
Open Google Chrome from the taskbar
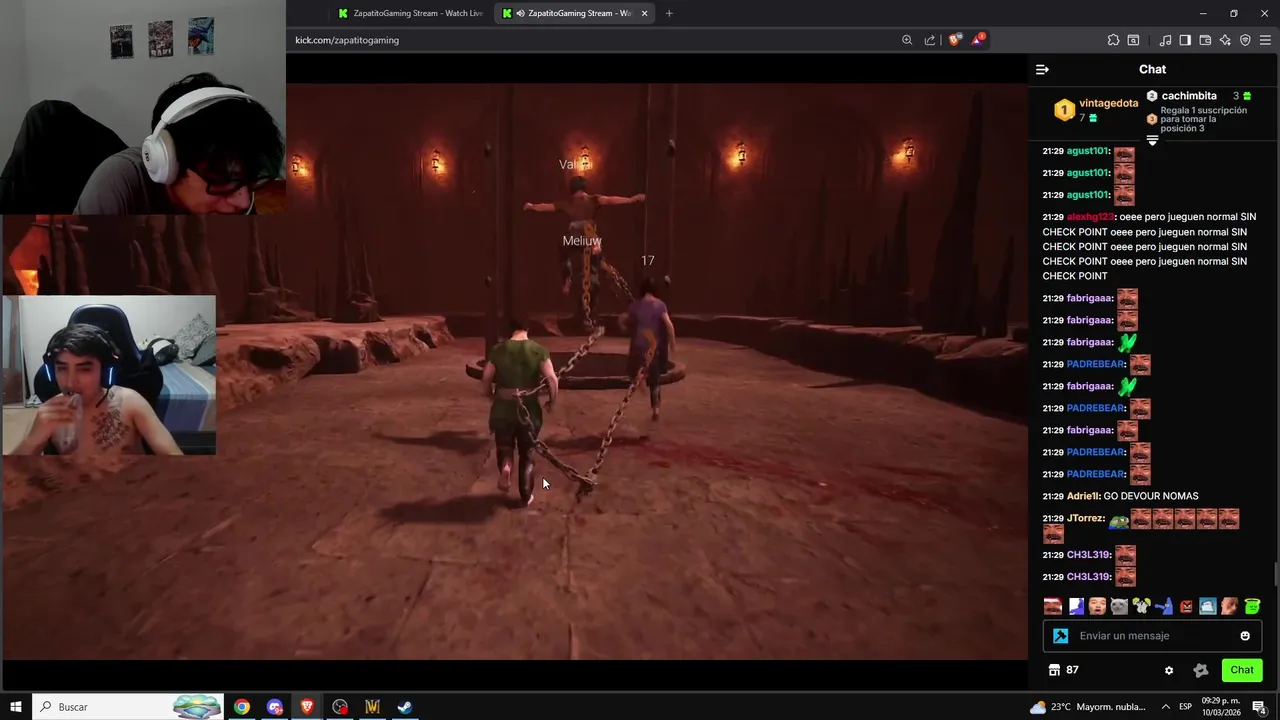tap(242, 707)
